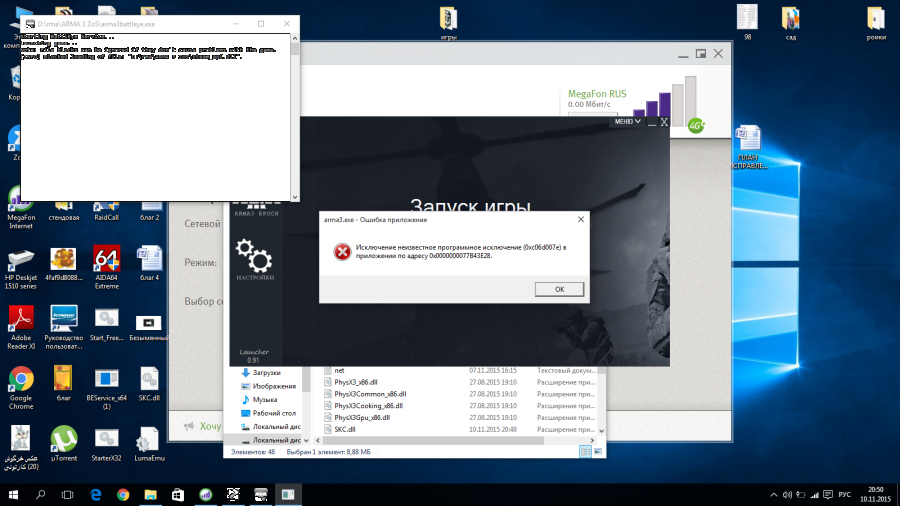This screenshot has height=506, width=900.
Task: Open Рабочий стол in Explorer navigation pane
Action: (274, 413)
